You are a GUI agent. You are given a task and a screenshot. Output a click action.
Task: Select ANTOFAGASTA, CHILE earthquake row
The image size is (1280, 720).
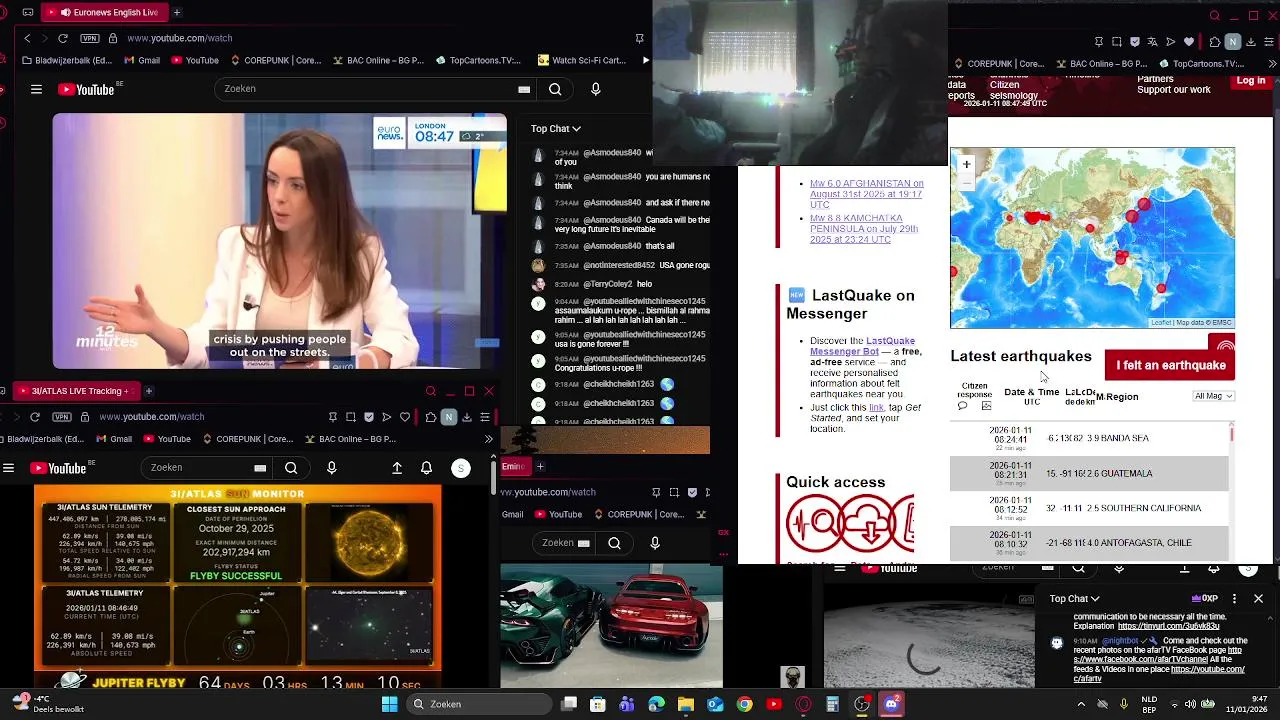(x=1089, y=543)
